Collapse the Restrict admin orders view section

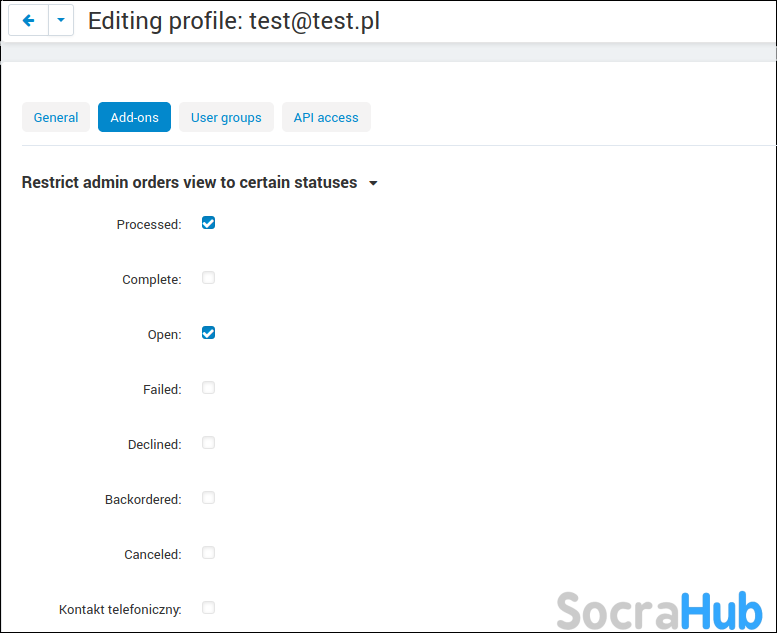tap(189, 183)
